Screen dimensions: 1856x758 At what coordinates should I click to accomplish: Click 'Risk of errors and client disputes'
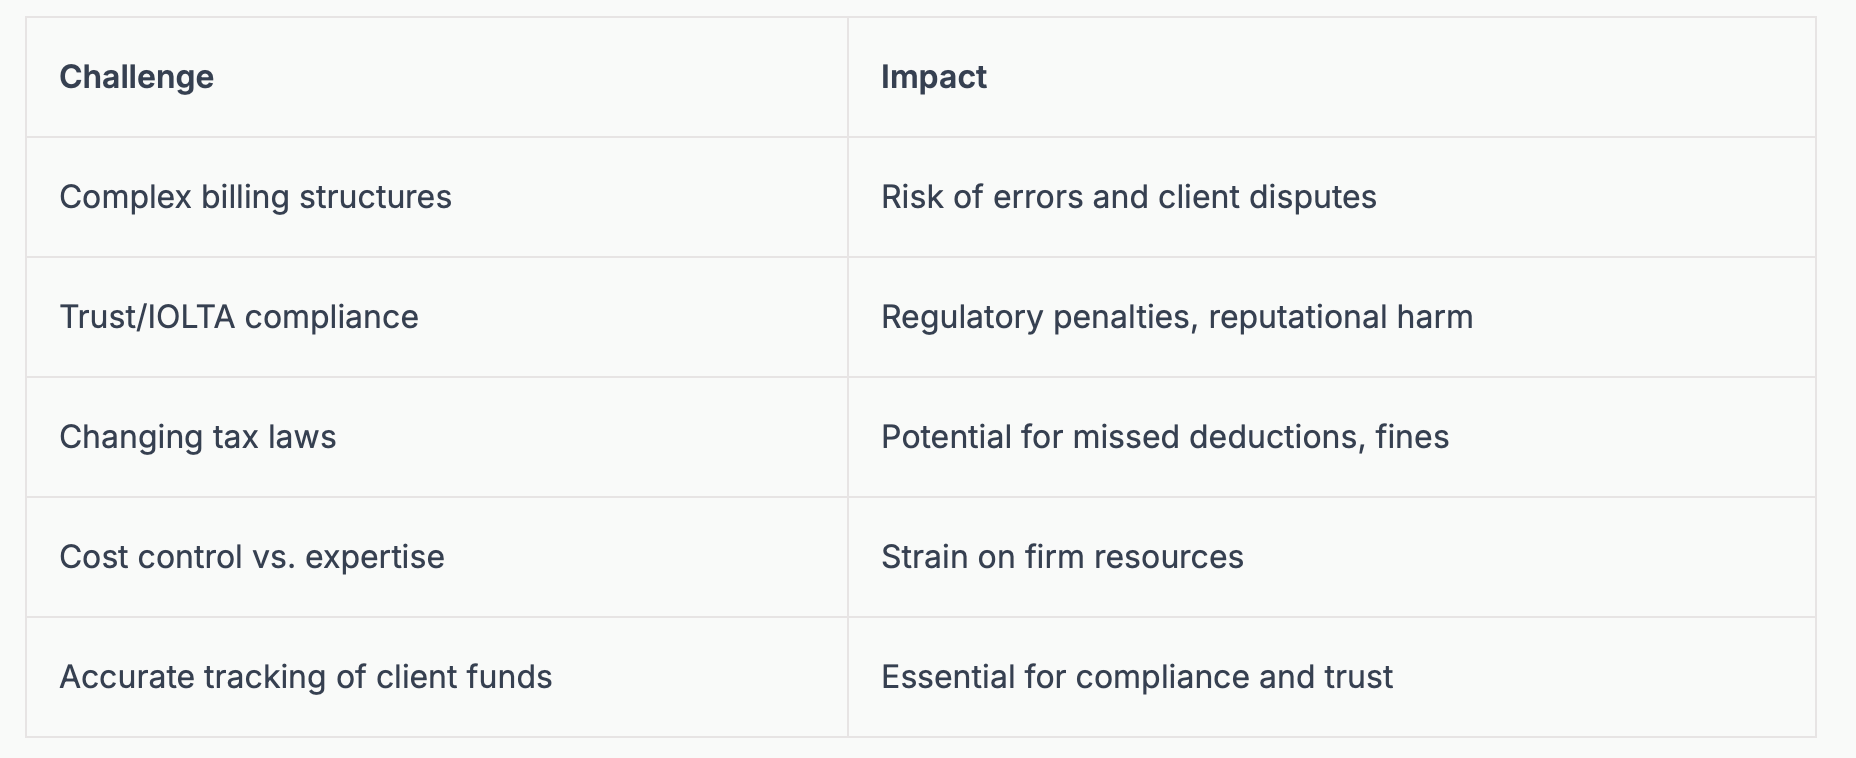tap(1128, 197)
